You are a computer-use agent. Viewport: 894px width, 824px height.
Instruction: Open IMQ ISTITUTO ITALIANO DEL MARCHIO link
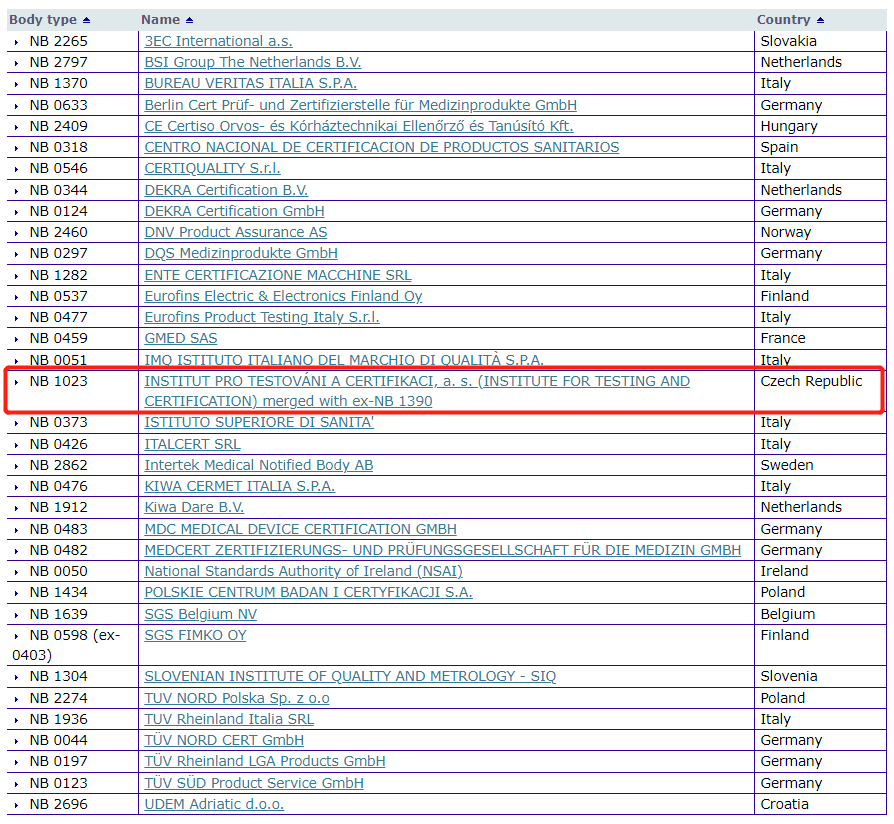(344, 360)
